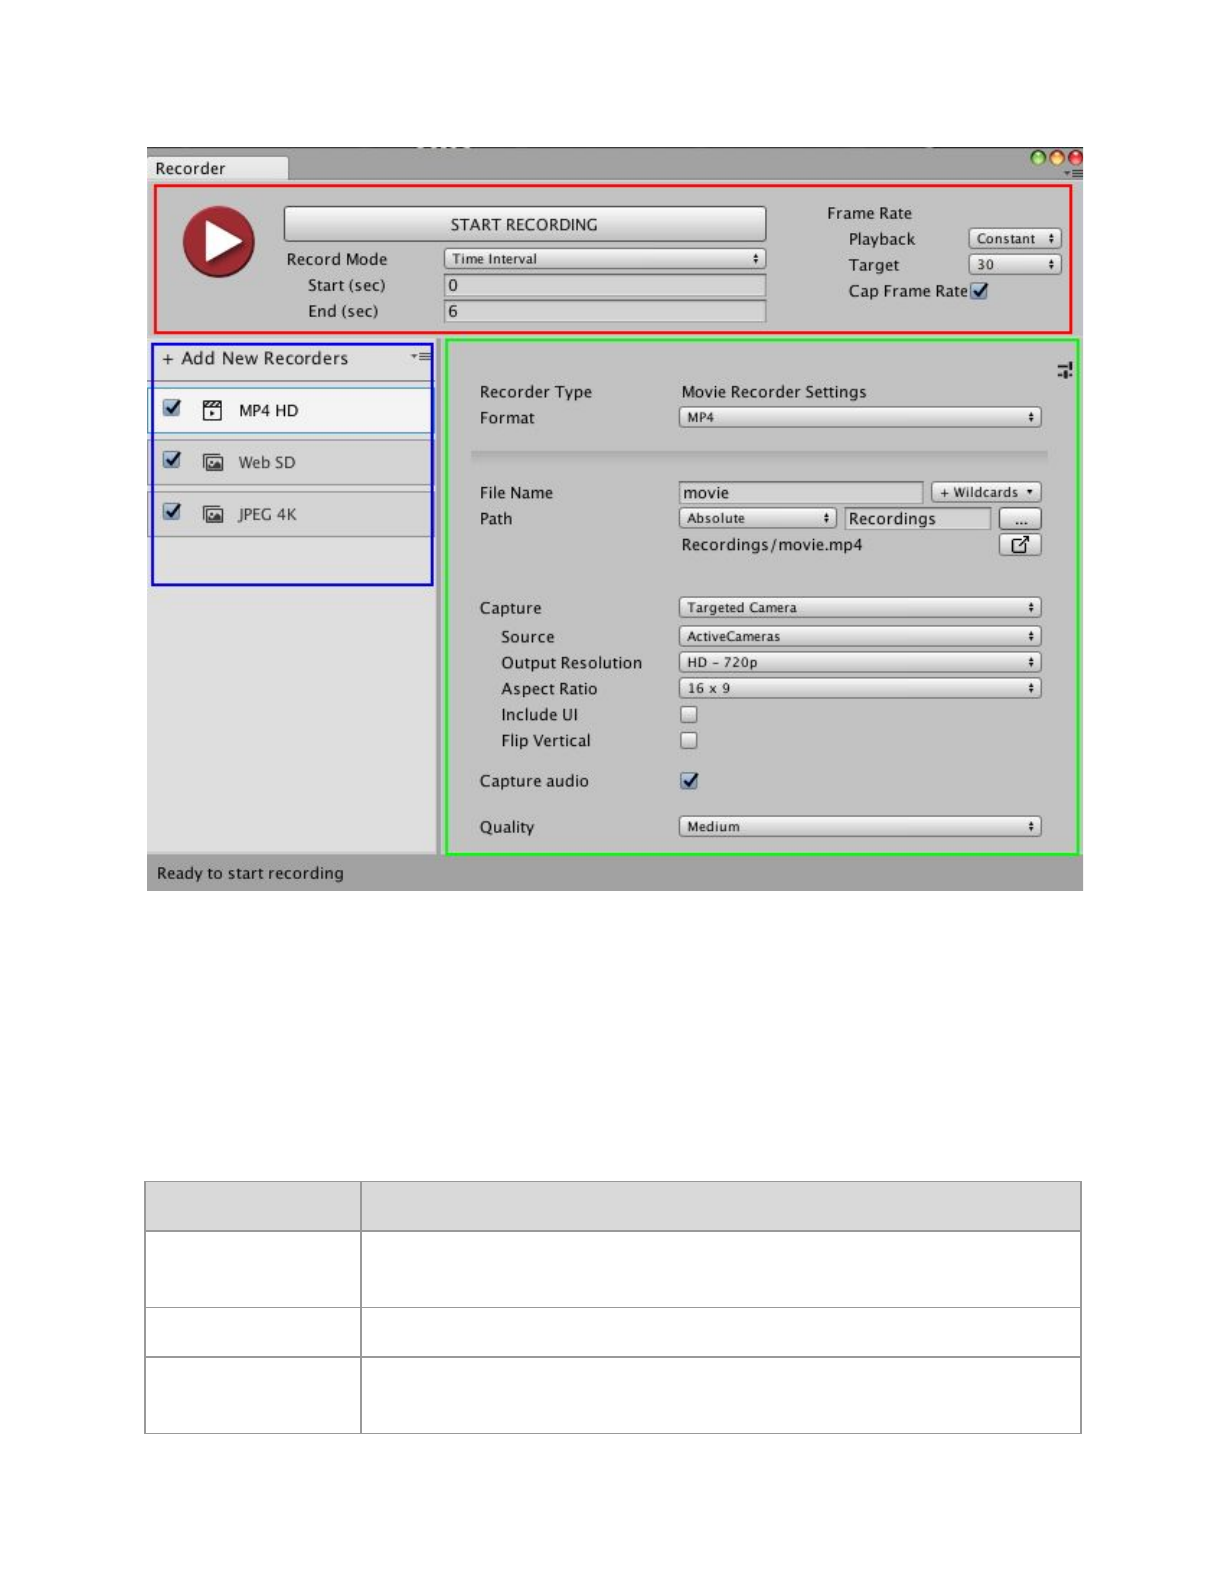The width and height of the screenshot is (1224, 1584).
Task: Open the Target frame rate 30 dropdown
Action: click(1014, 264)
